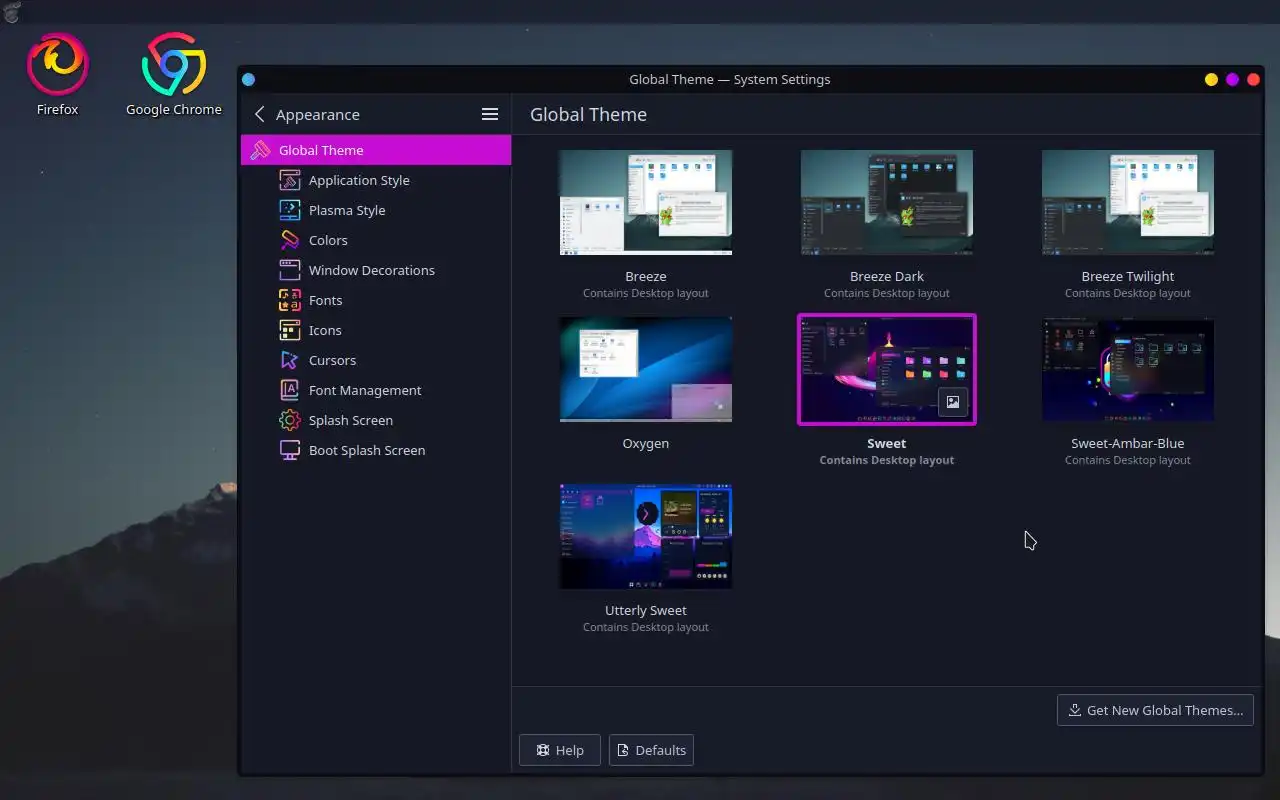Click the Splash Screen gear icon

pyautogui.click(x=289, y=420)
